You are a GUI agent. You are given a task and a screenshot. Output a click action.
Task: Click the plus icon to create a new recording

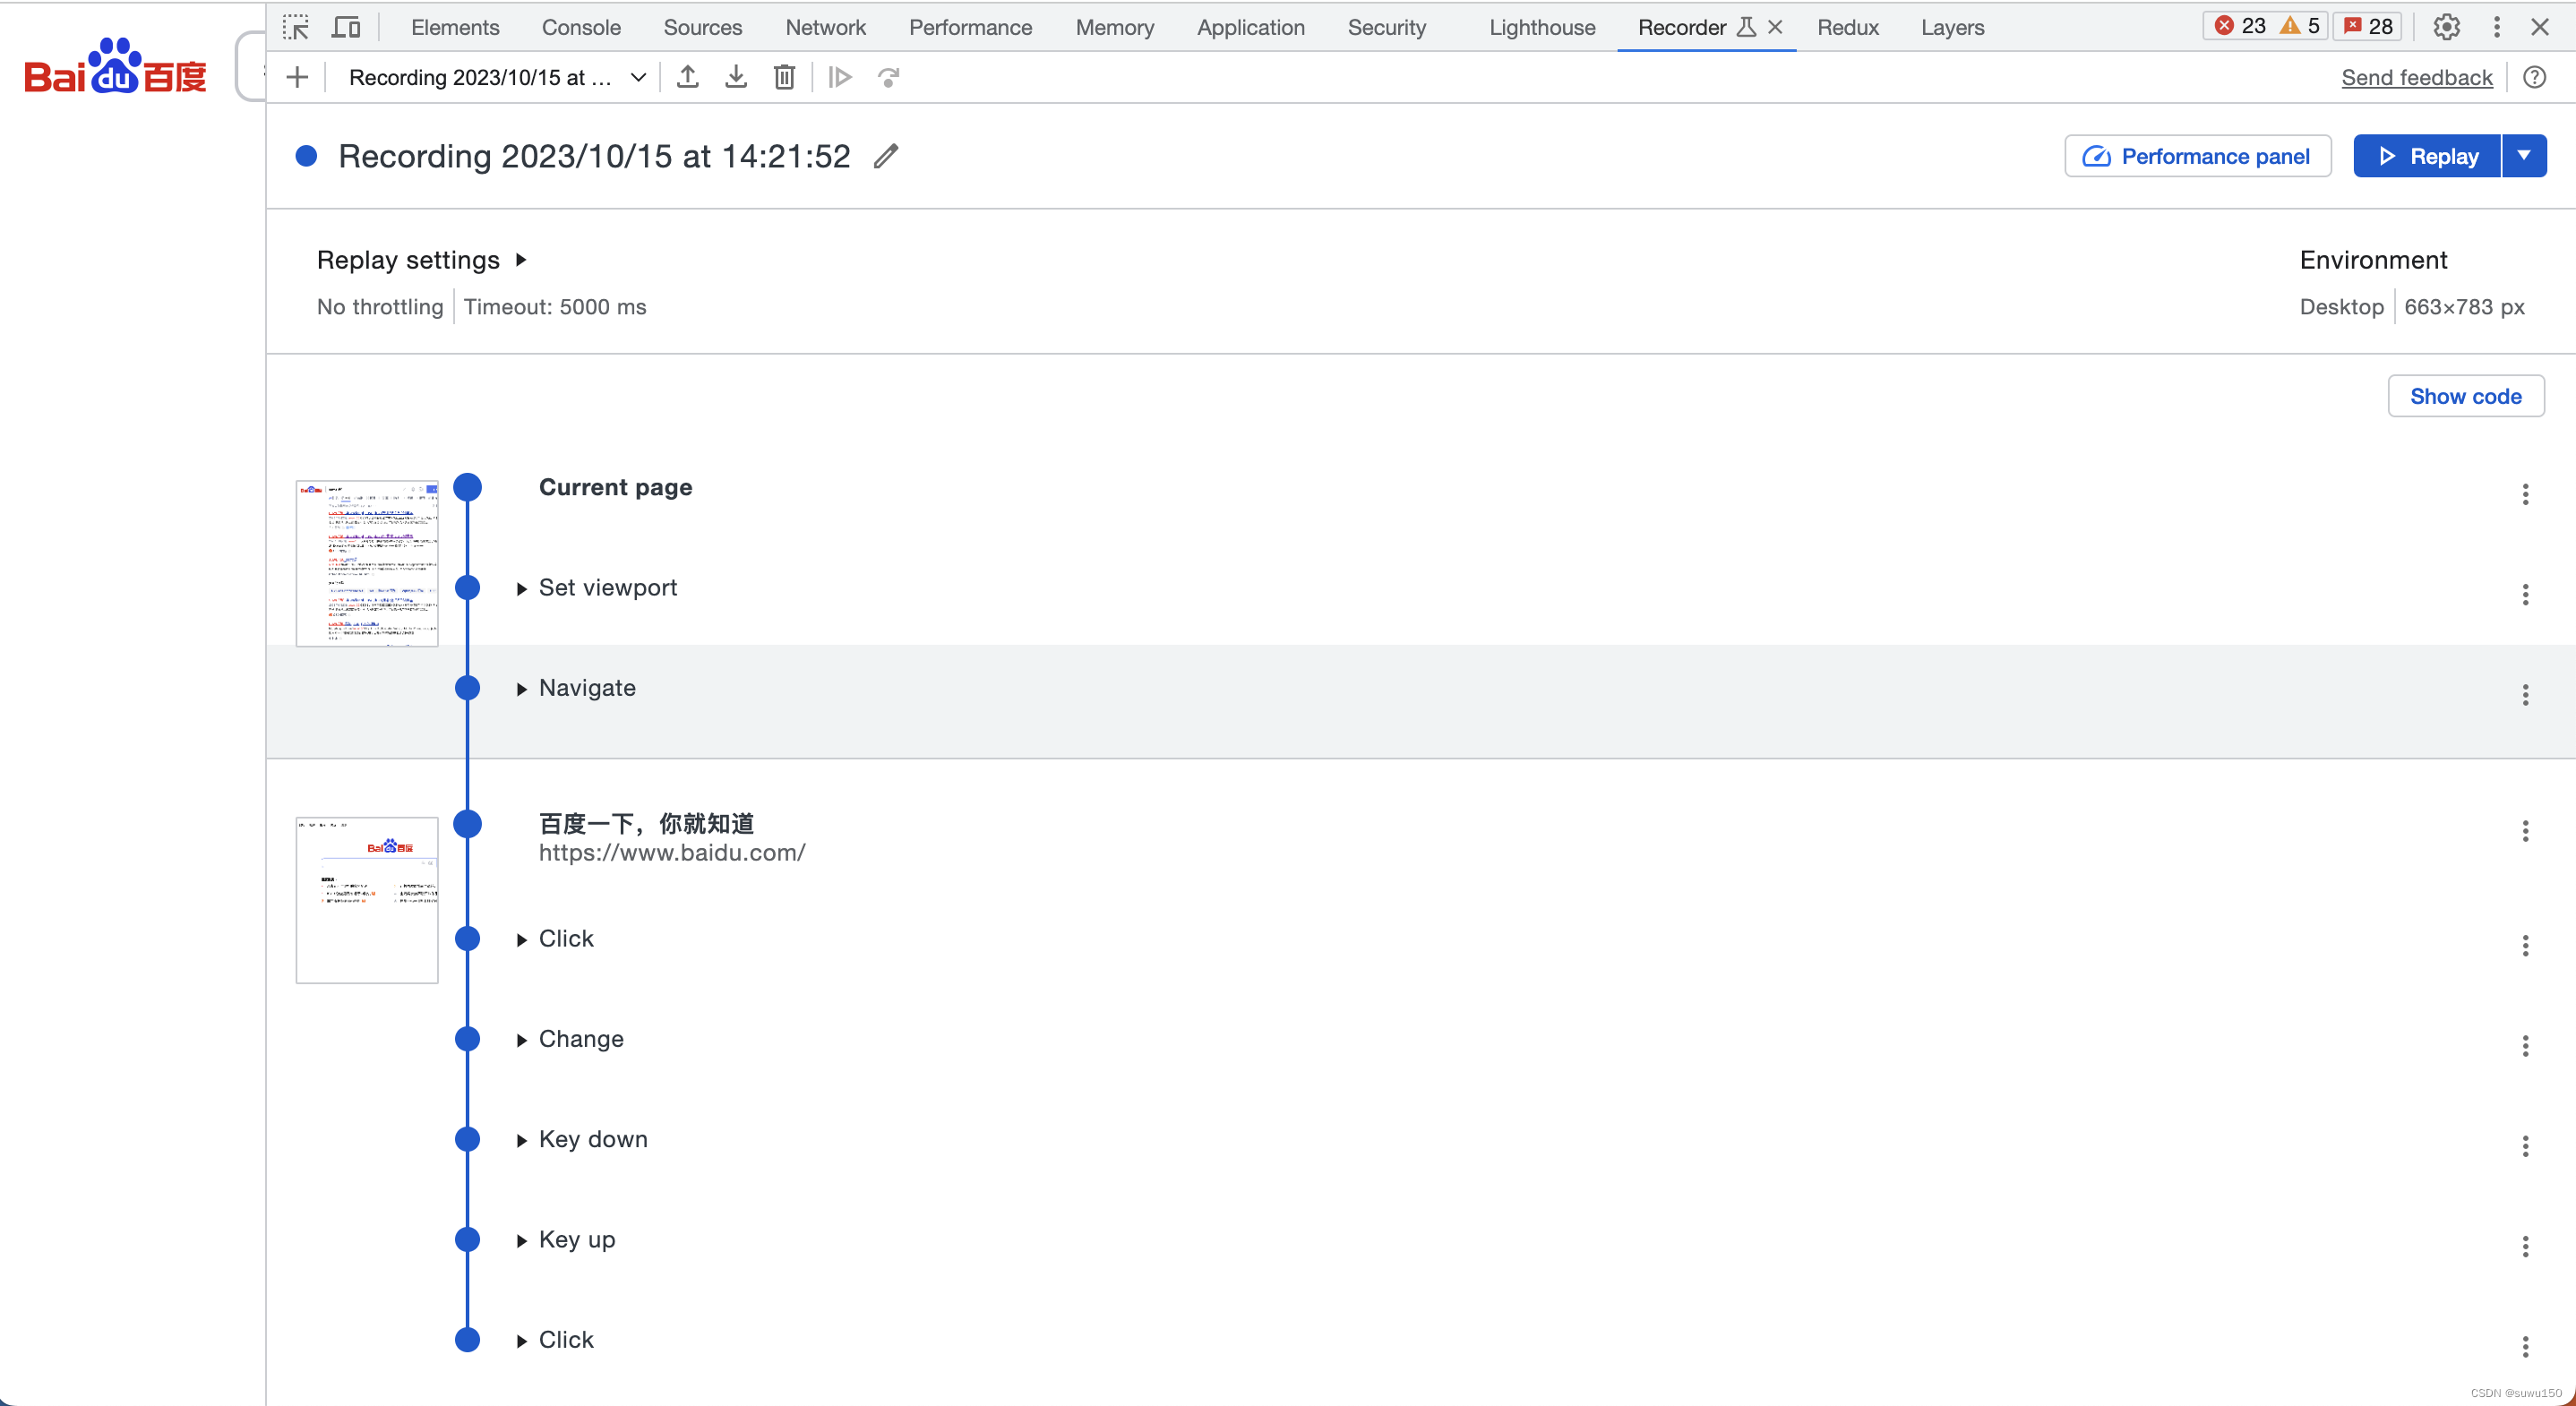coord(297,77)
